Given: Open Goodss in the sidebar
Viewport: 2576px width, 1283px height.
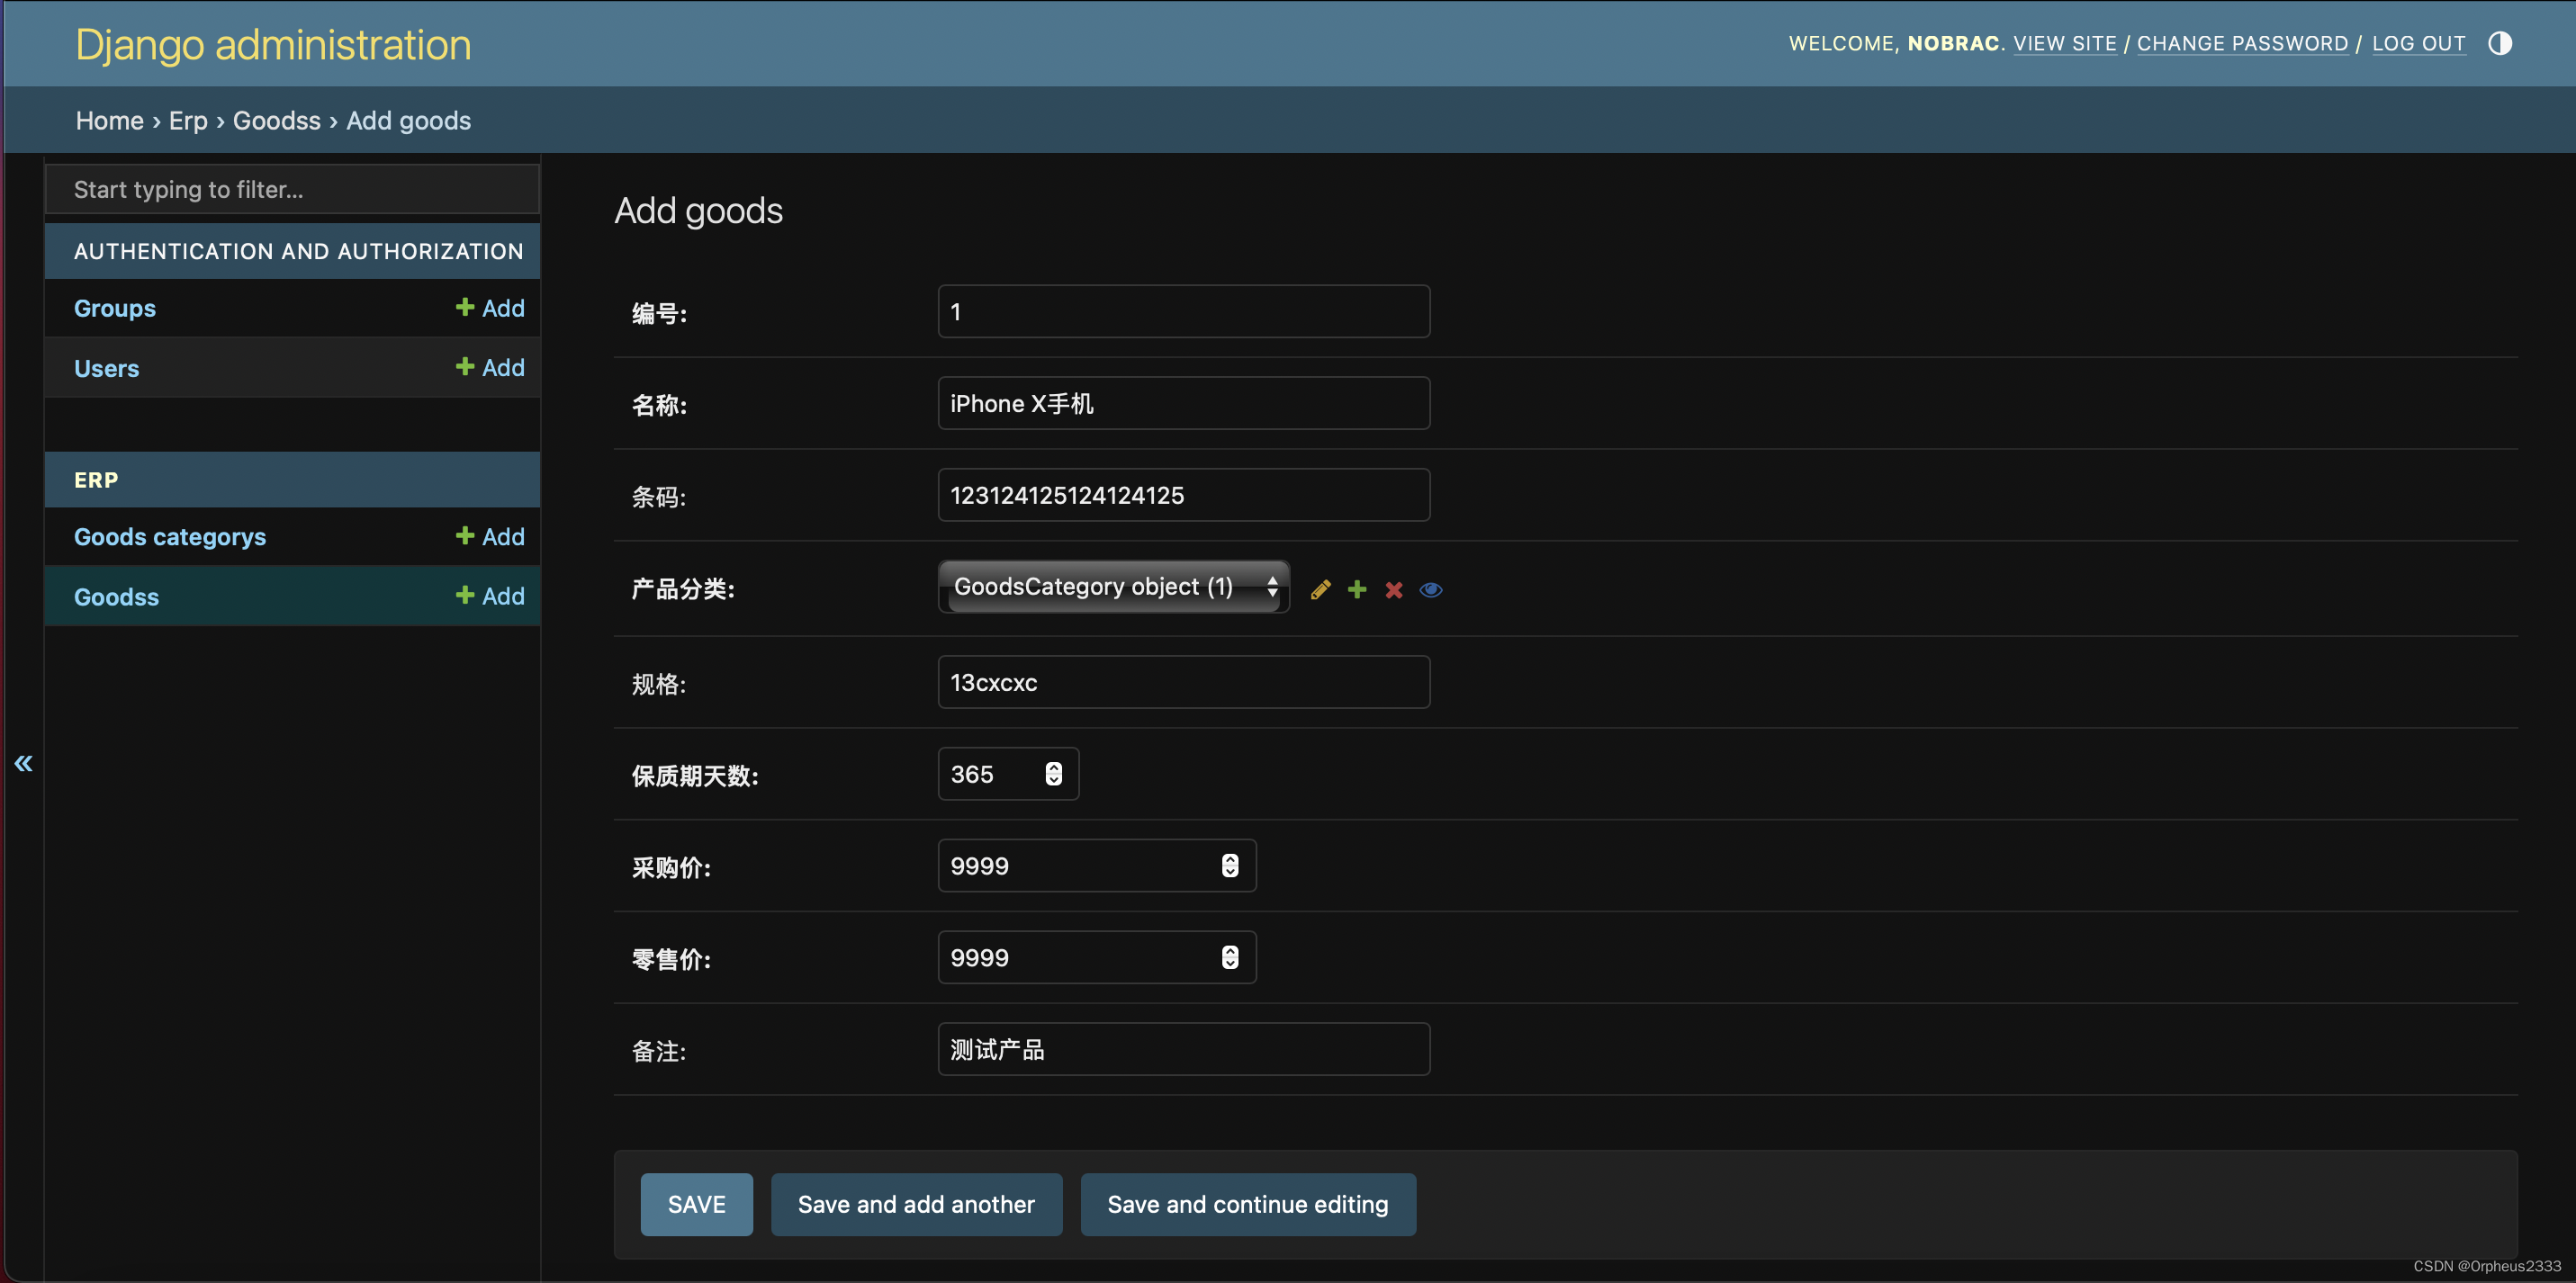Looking at the screenshot, I should (116, 597).
